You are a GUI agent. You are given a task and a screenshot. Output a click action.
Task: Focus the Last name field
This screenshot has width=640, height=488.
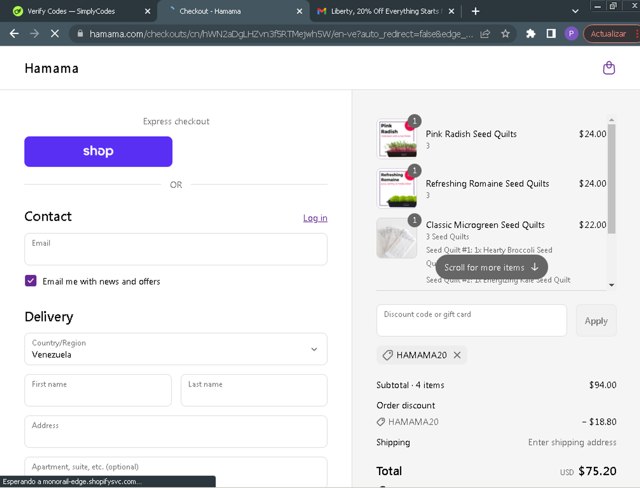[254, 390]
